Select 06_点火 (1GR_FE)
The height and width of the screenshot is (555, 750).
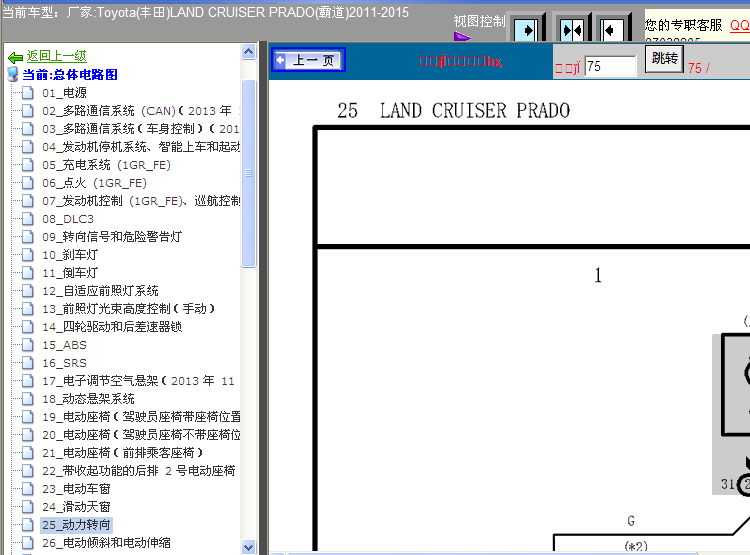coord(94,183)
